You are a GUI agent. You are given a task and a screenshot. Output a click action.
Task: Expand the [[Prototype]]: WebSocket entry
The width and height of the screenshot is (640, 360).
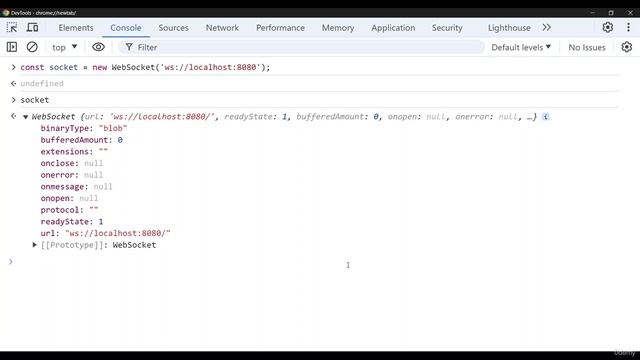tap(35, 245)
